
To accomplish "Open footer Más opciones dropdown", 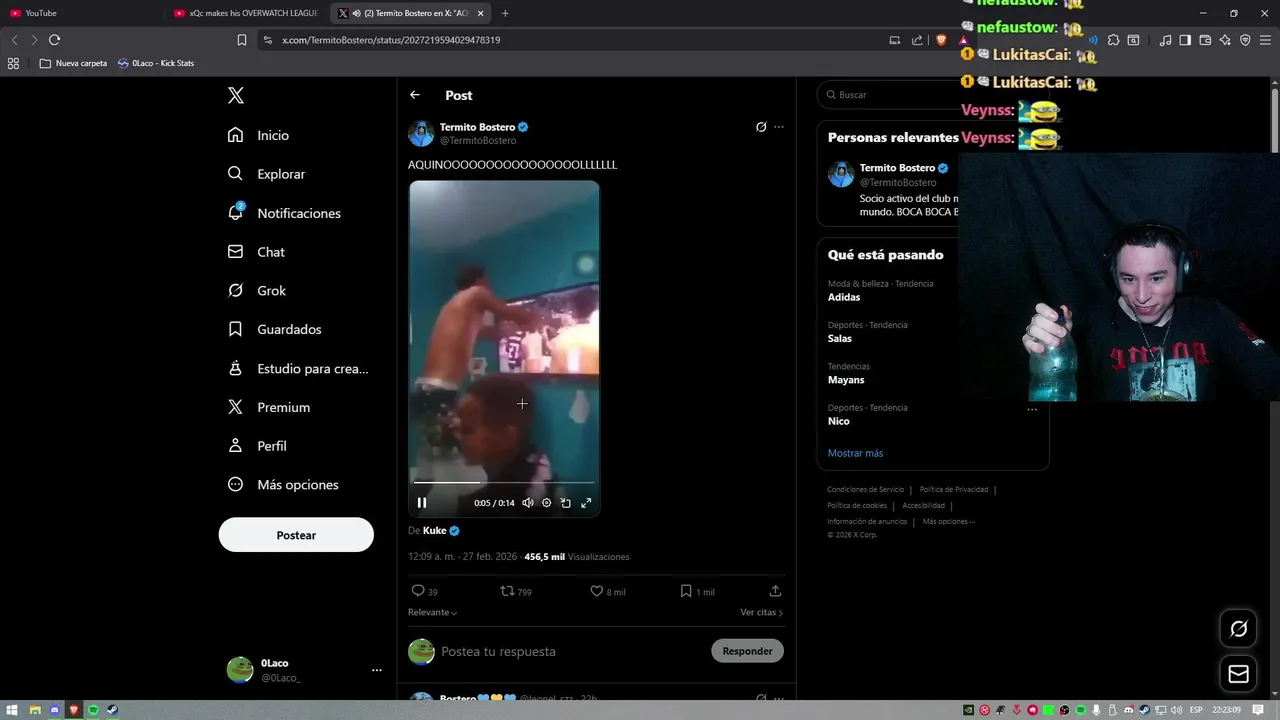I will tap(948, 522).
